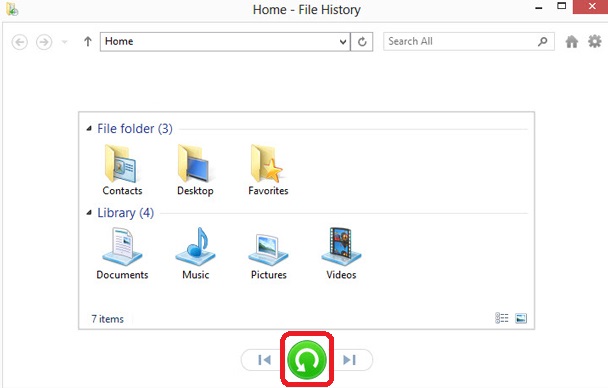Open the Documents library
The width and height of the screenshot is (608, 388).
point(122,254)
